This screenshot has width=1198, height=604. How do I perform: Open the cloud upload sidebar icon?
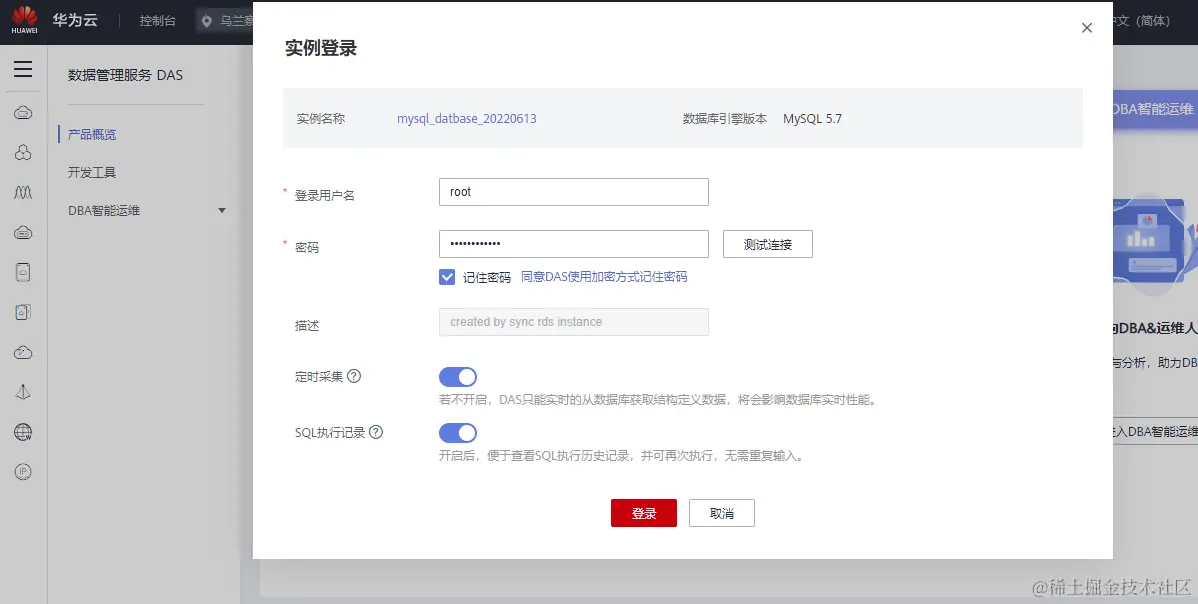(23, 352)
